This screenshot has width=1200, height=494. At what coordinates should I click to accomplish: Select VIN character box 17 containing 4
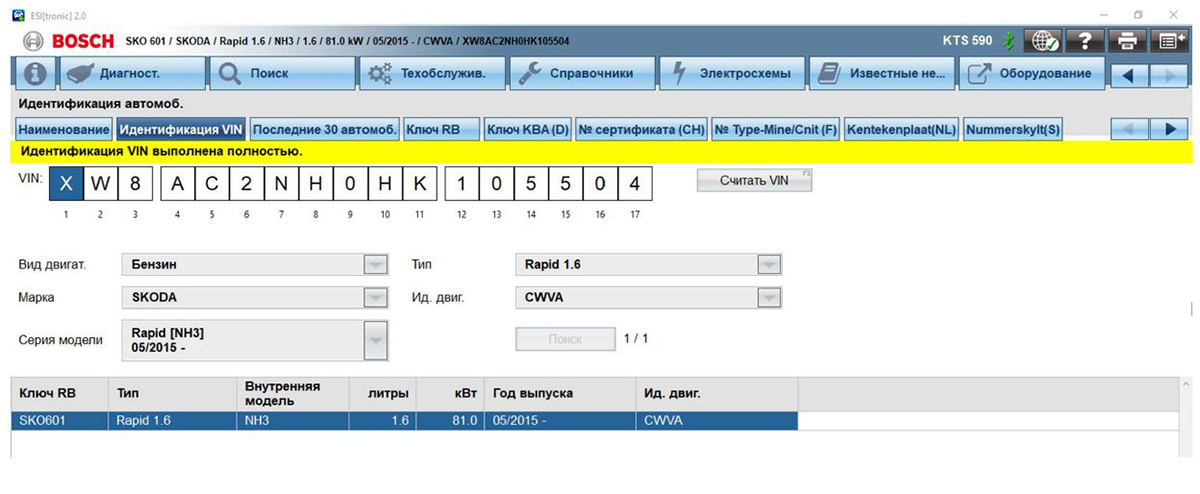coord(634,184)
